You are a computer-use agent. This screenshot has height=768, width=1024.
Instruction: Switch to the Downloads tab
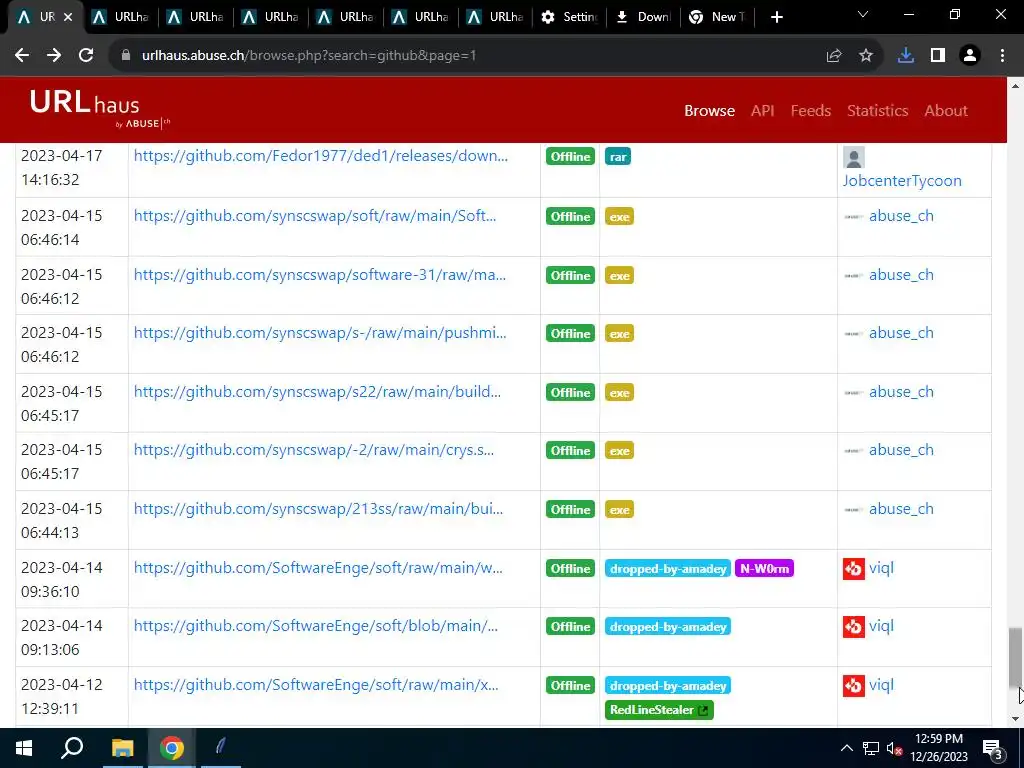[x=643, y=17]
